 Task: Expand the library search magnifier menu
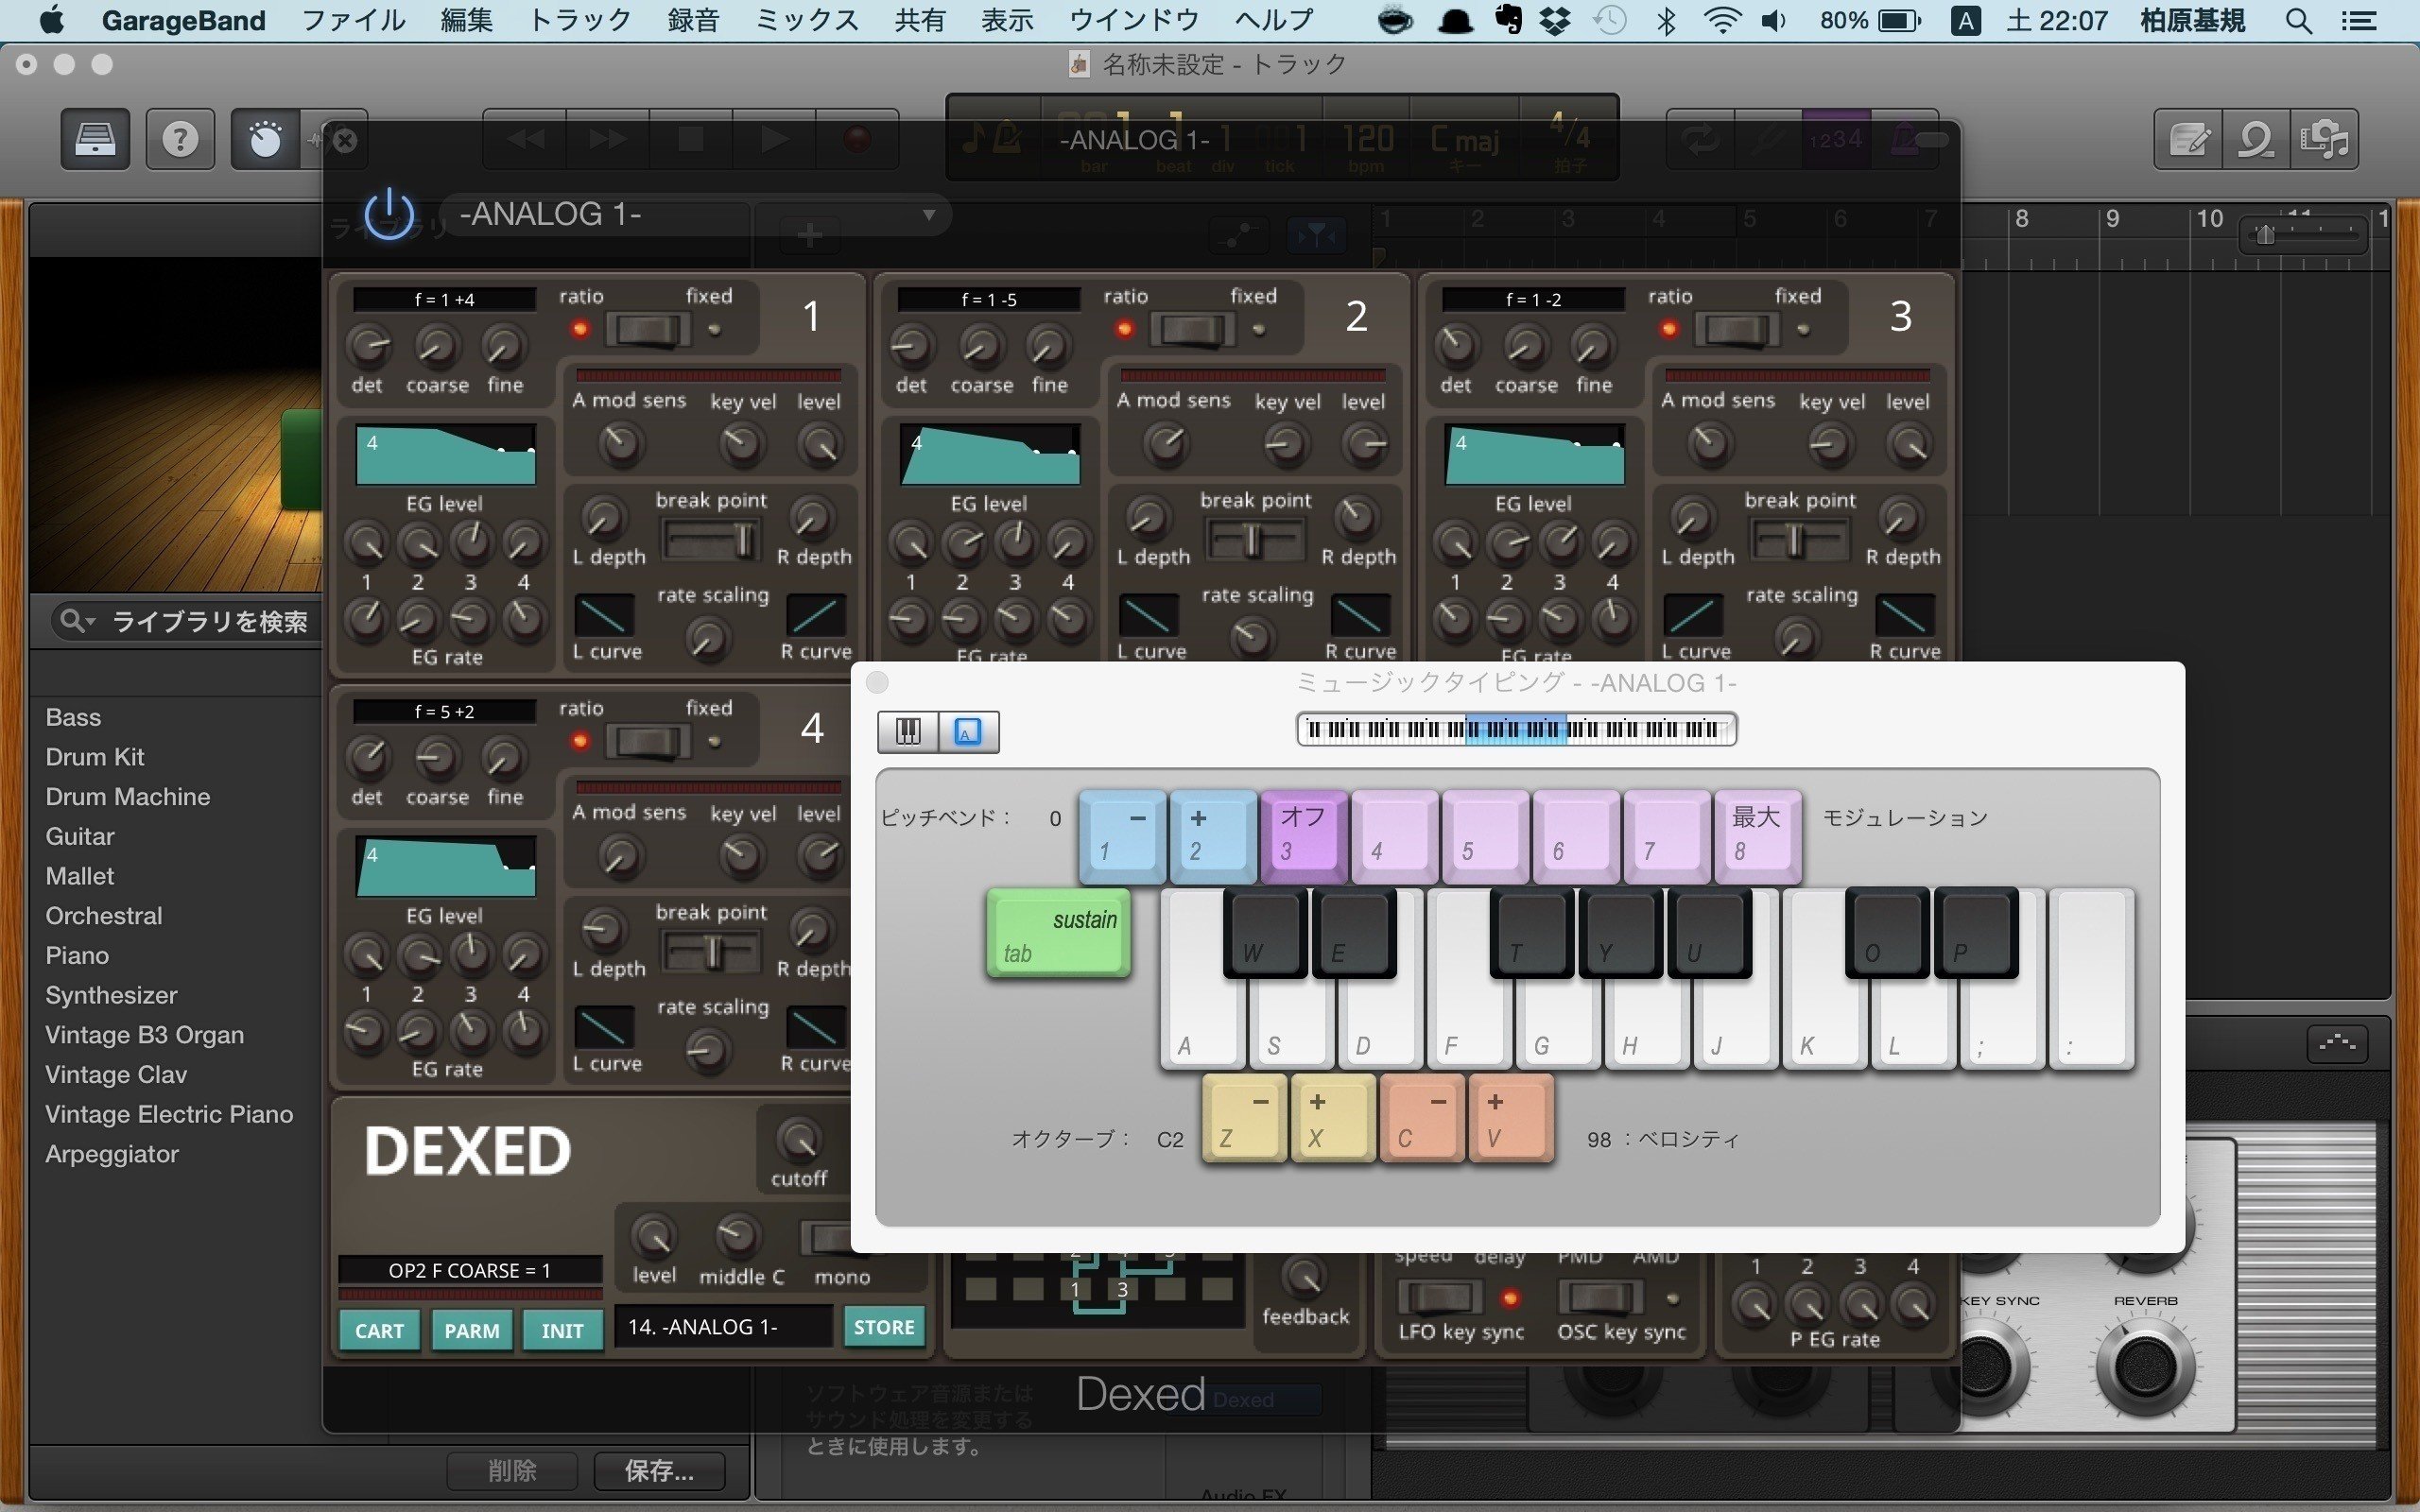pos(76,621)
